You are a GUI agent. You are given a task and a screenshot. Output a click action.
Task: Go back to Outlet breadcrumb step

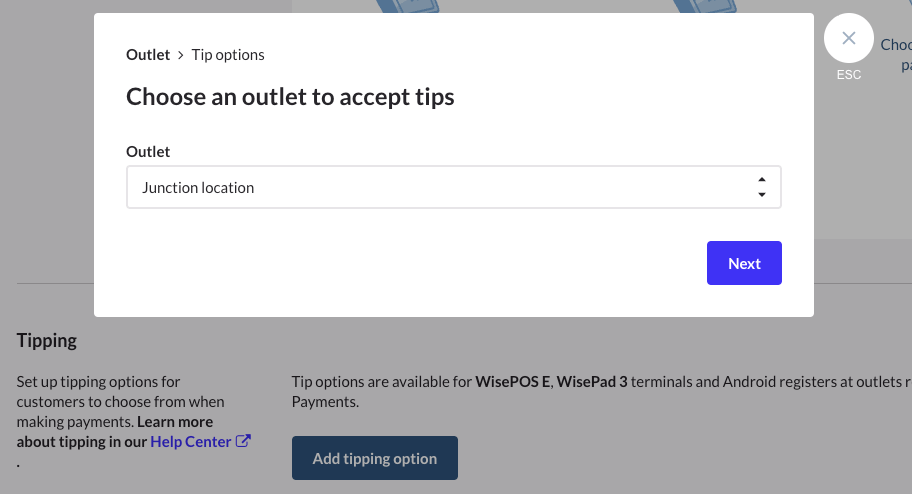[148, 54]
